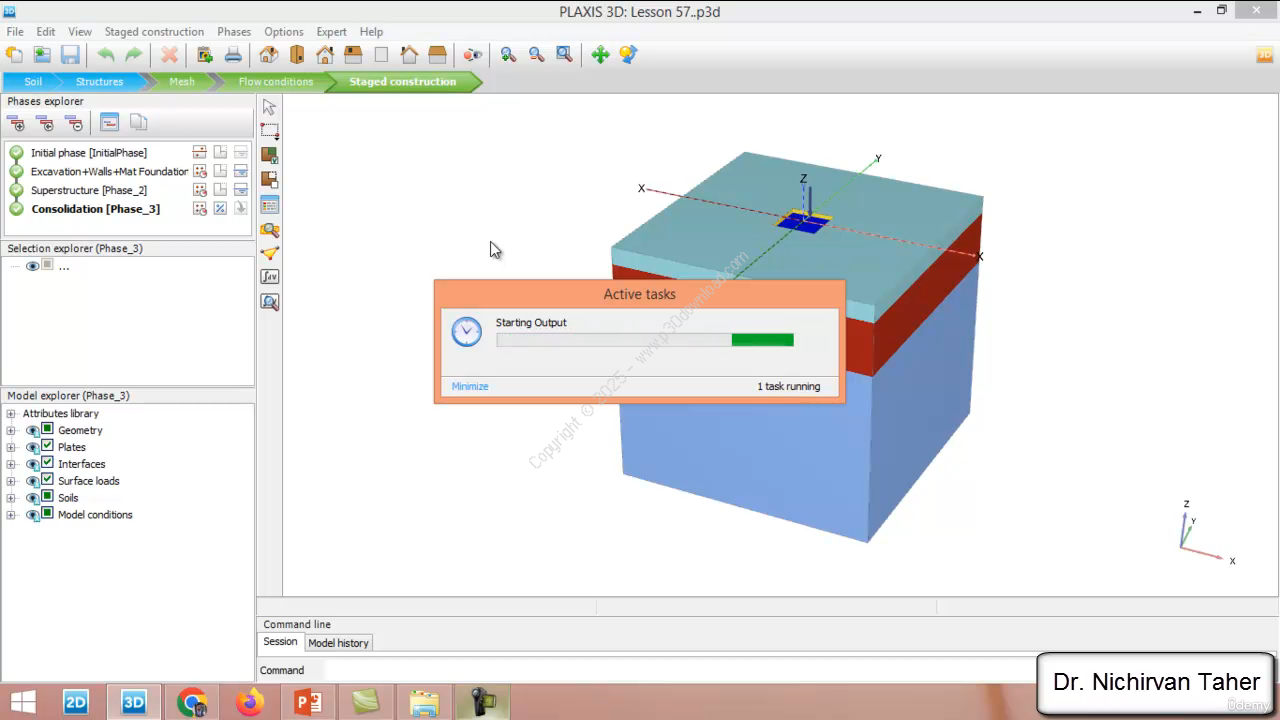Save the project with the floppy disk icon
The image size is (1280, 720).
[x=70, y=55]
